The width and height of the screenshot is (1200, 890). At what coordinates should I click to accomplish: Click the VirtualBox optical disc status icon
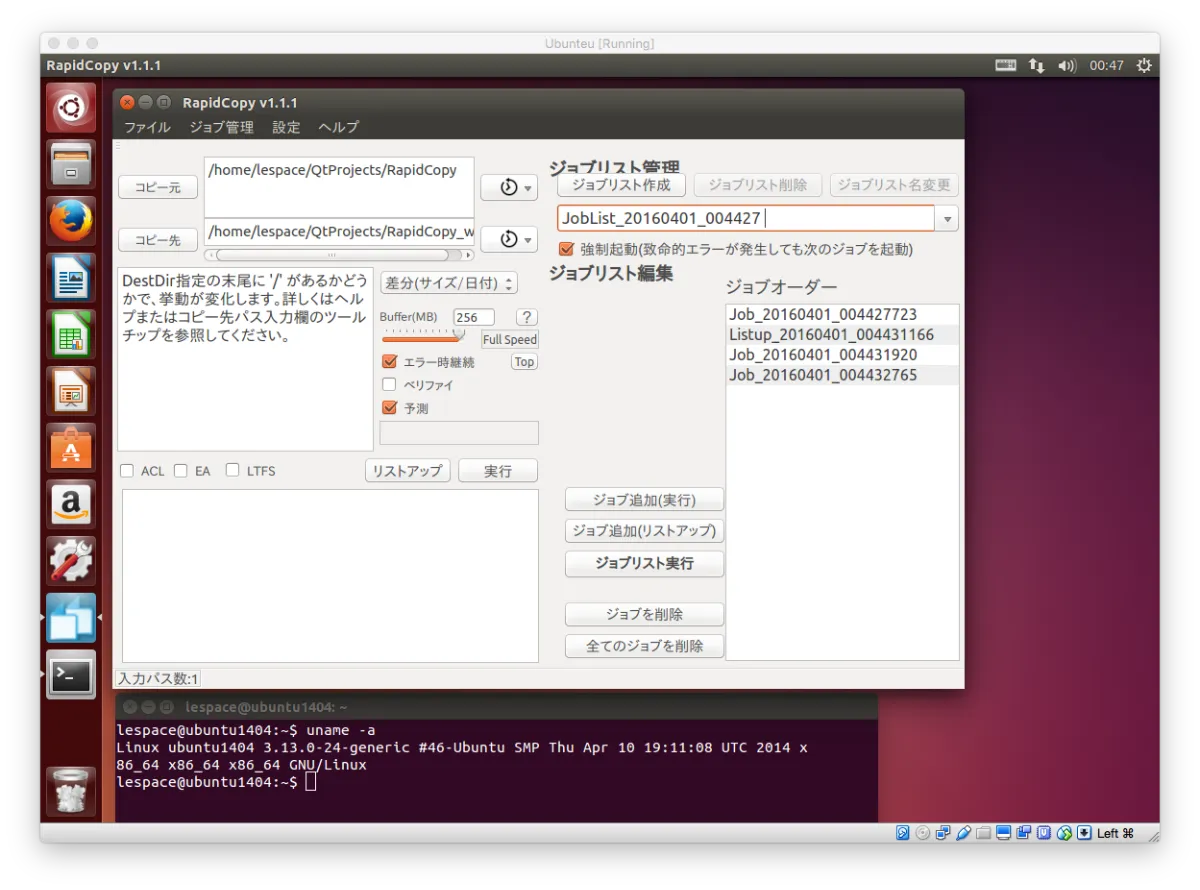click(923, 832)
